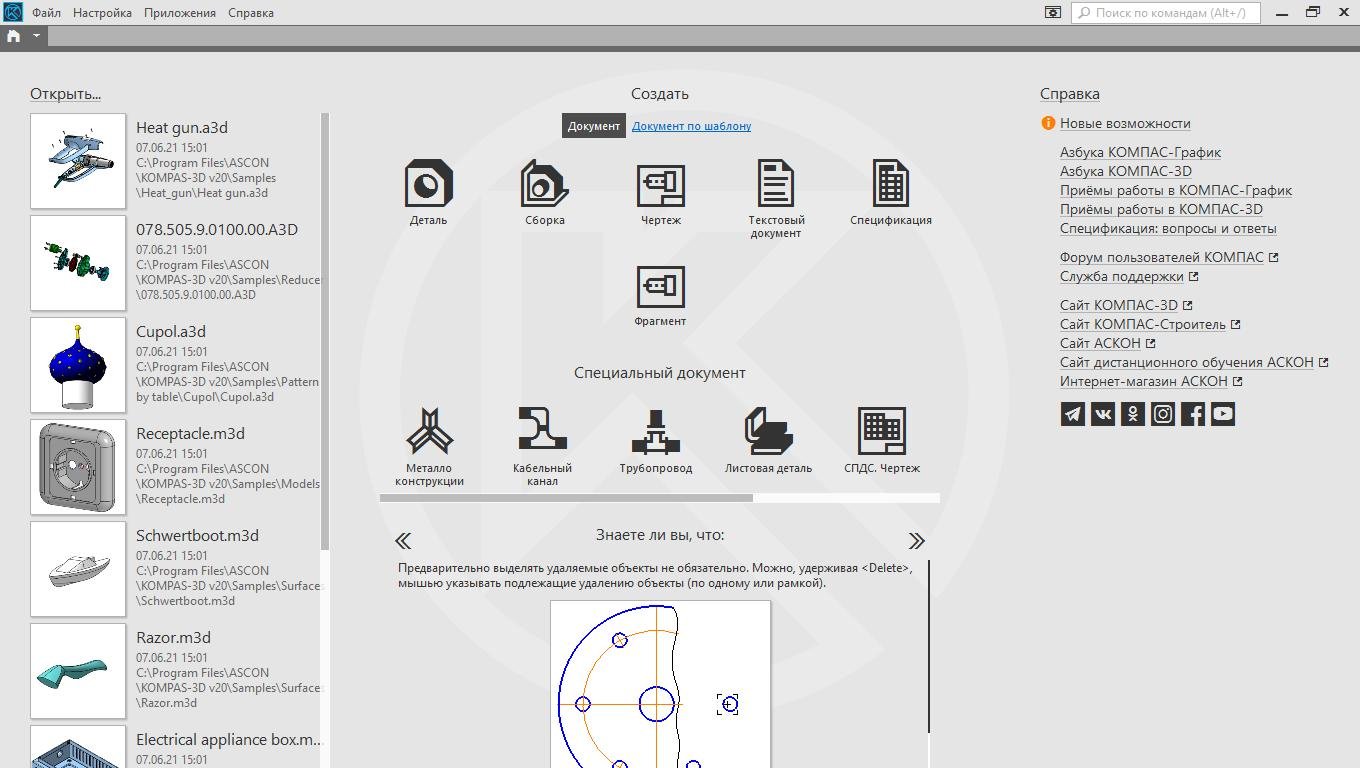Open the YouTube social icon
The height and width of the screenshot is (768, 1360).
(1222, 414)
